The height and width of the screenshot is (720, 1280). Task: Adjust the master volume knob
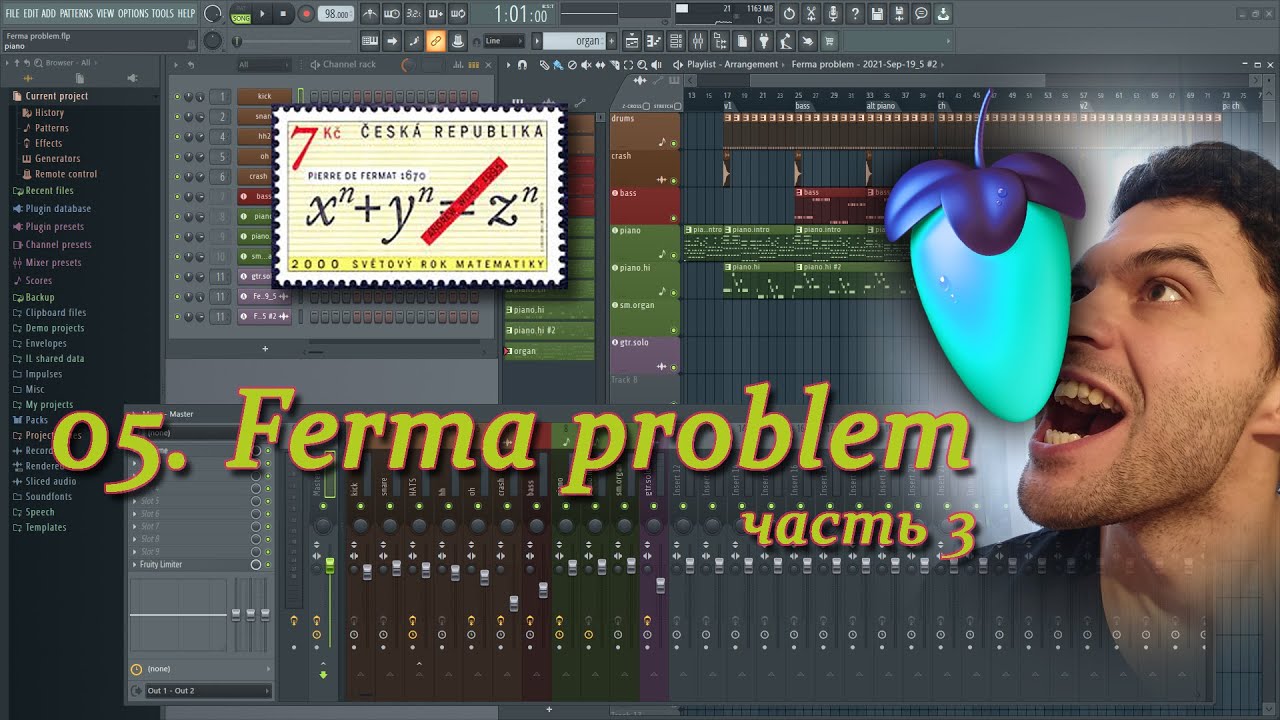pos(212,14)
